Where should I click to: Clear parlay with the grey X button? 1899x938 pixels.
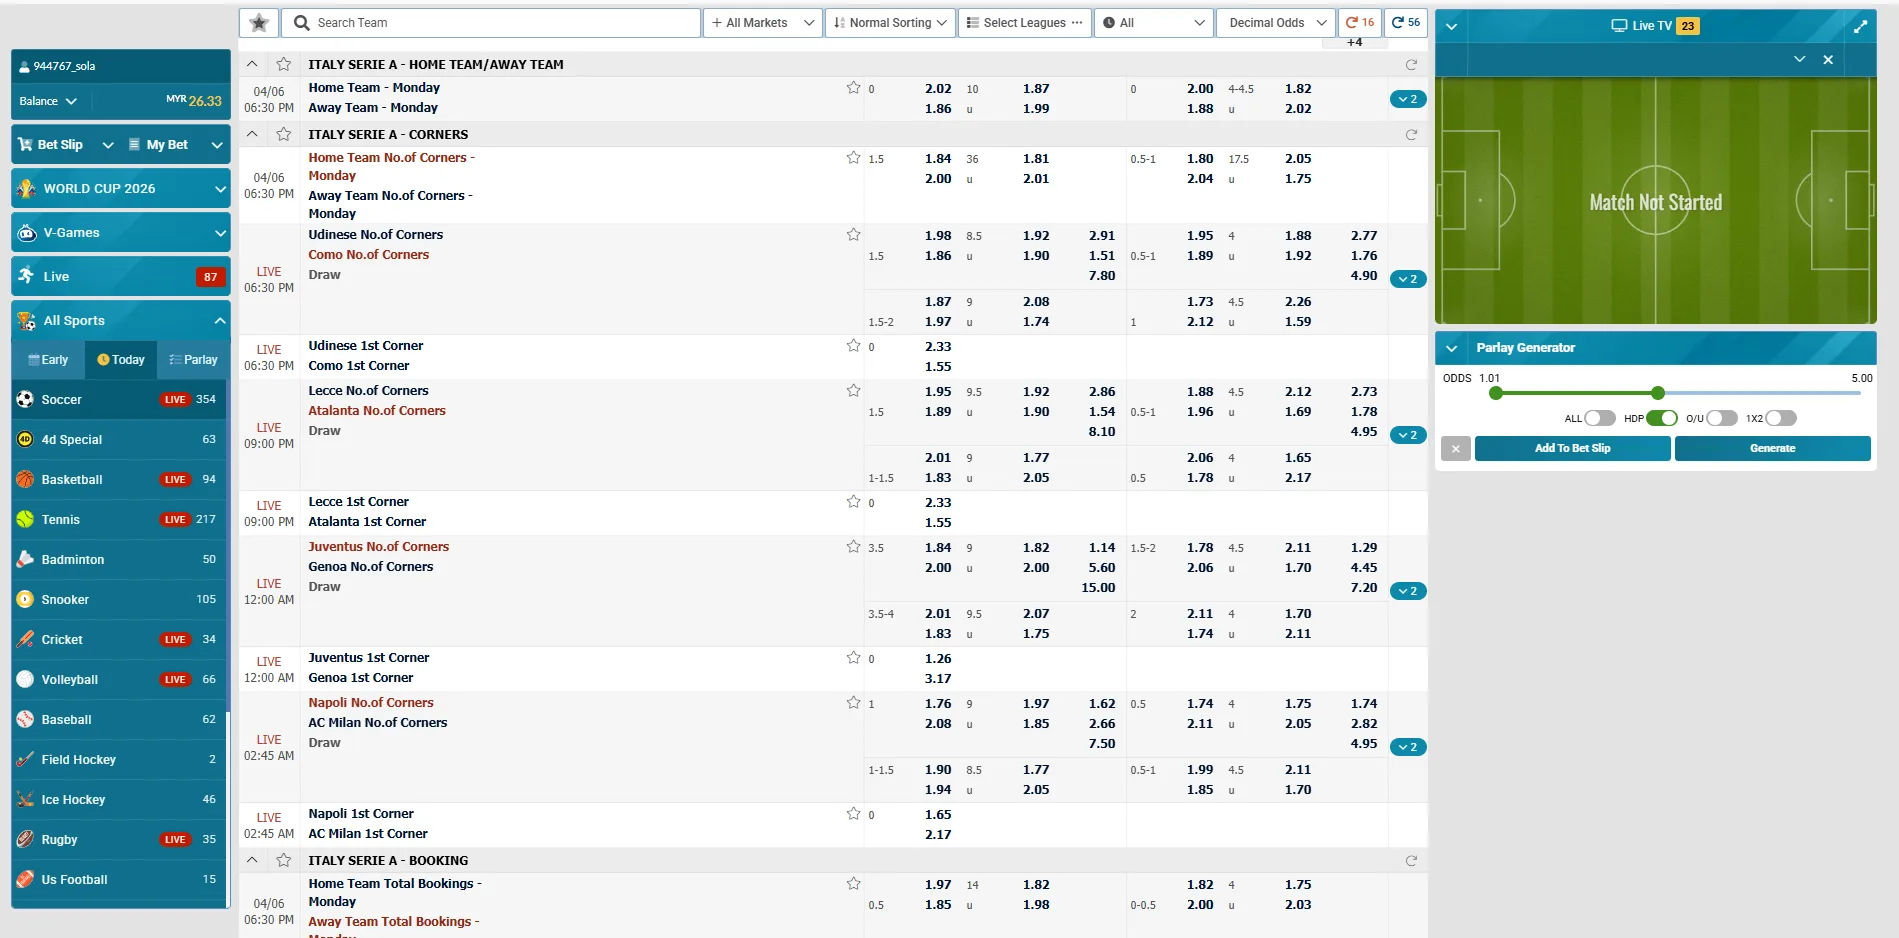click(1456, 449)
